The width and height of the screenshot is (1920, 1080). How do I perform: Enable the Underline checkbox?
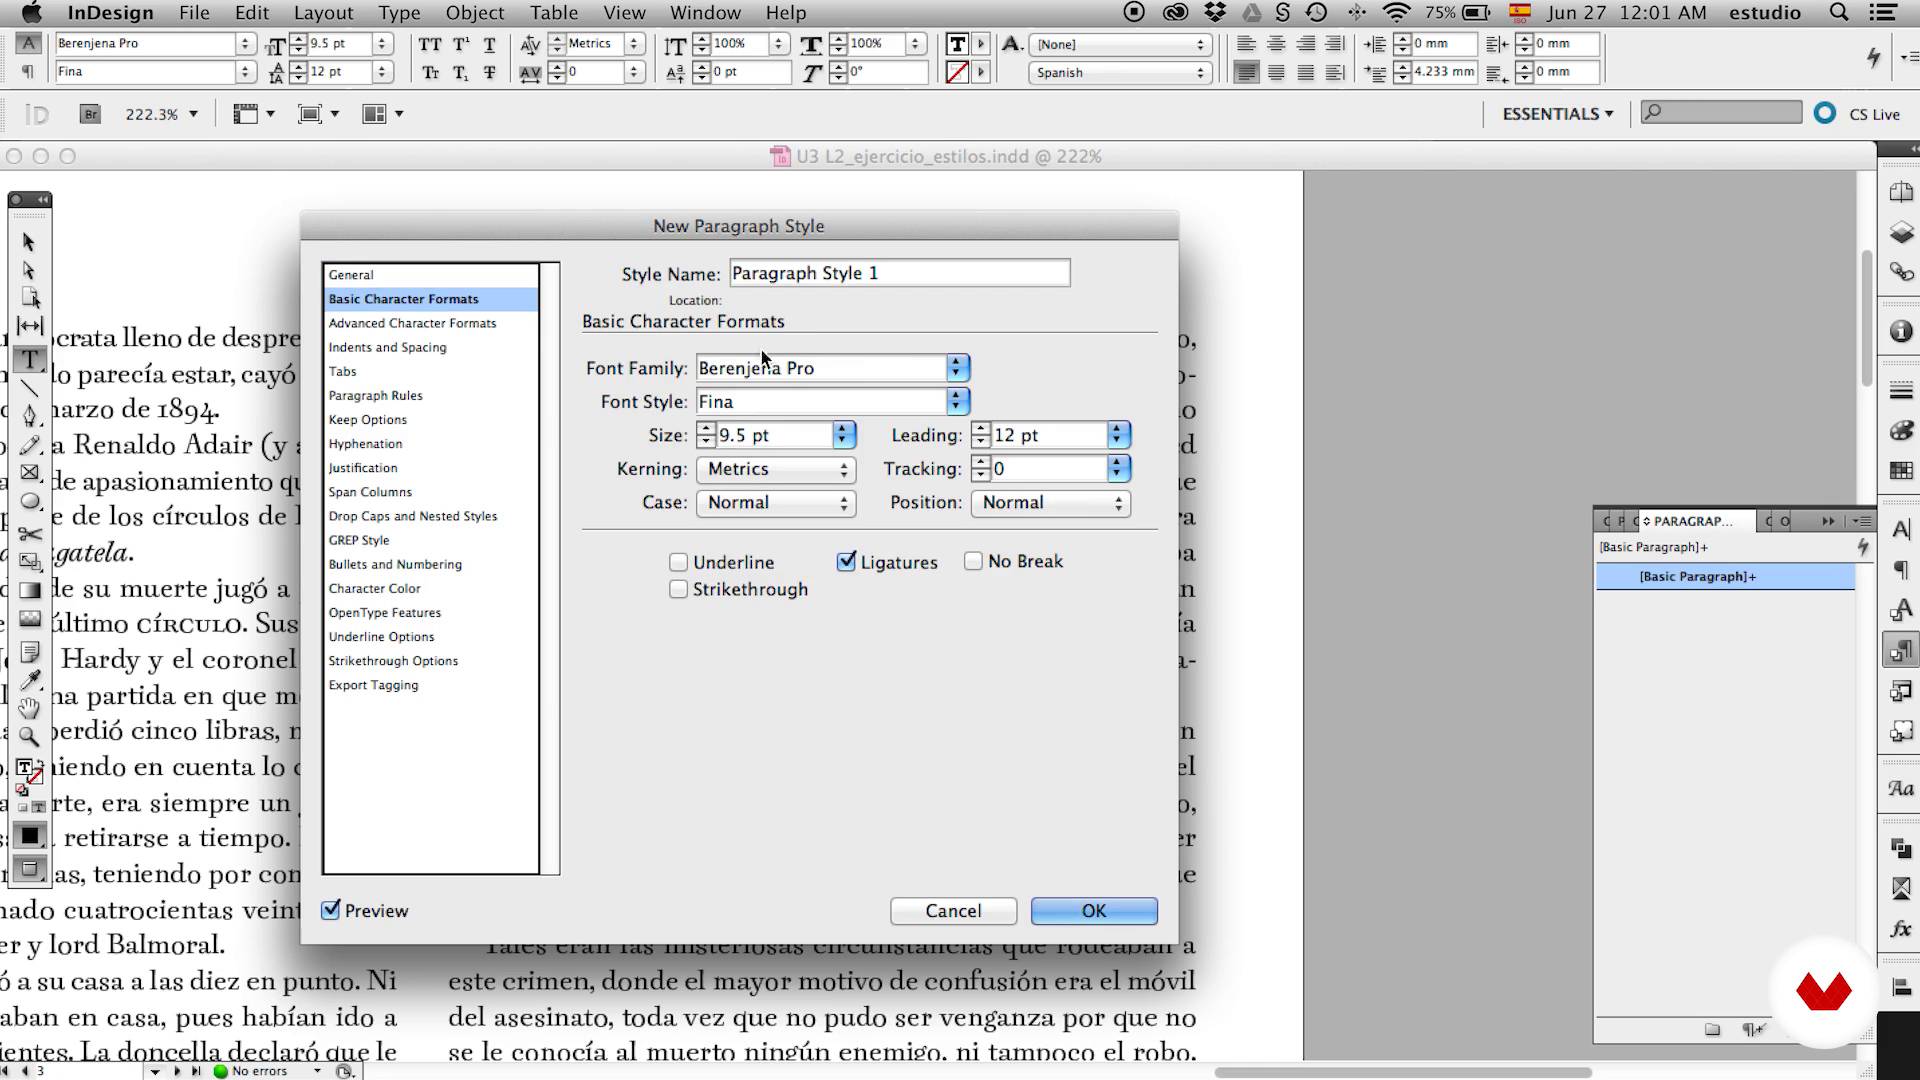(679, 562)
